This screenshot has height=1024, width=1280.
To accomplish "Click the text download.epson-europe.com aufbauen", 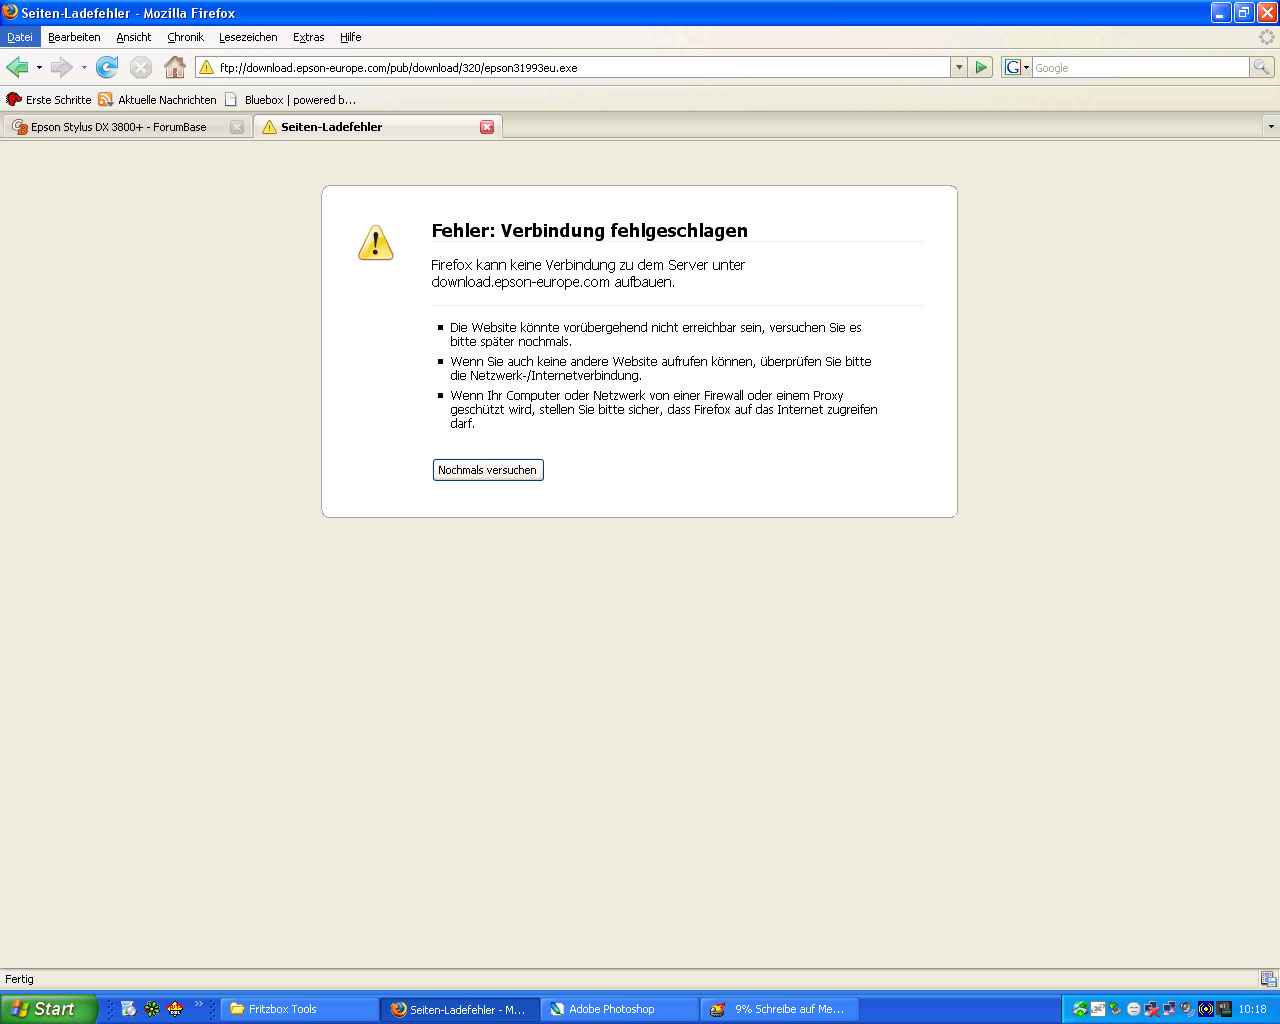I will click(553, 282).
